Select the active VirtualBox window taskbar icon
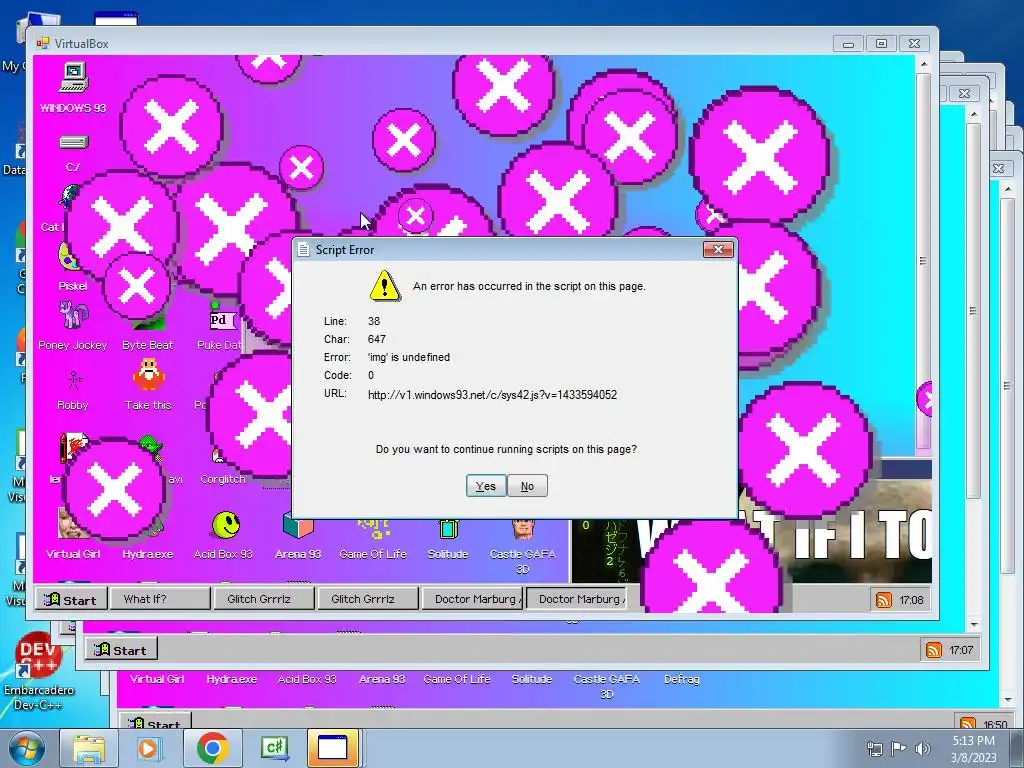 pos(333,748)
